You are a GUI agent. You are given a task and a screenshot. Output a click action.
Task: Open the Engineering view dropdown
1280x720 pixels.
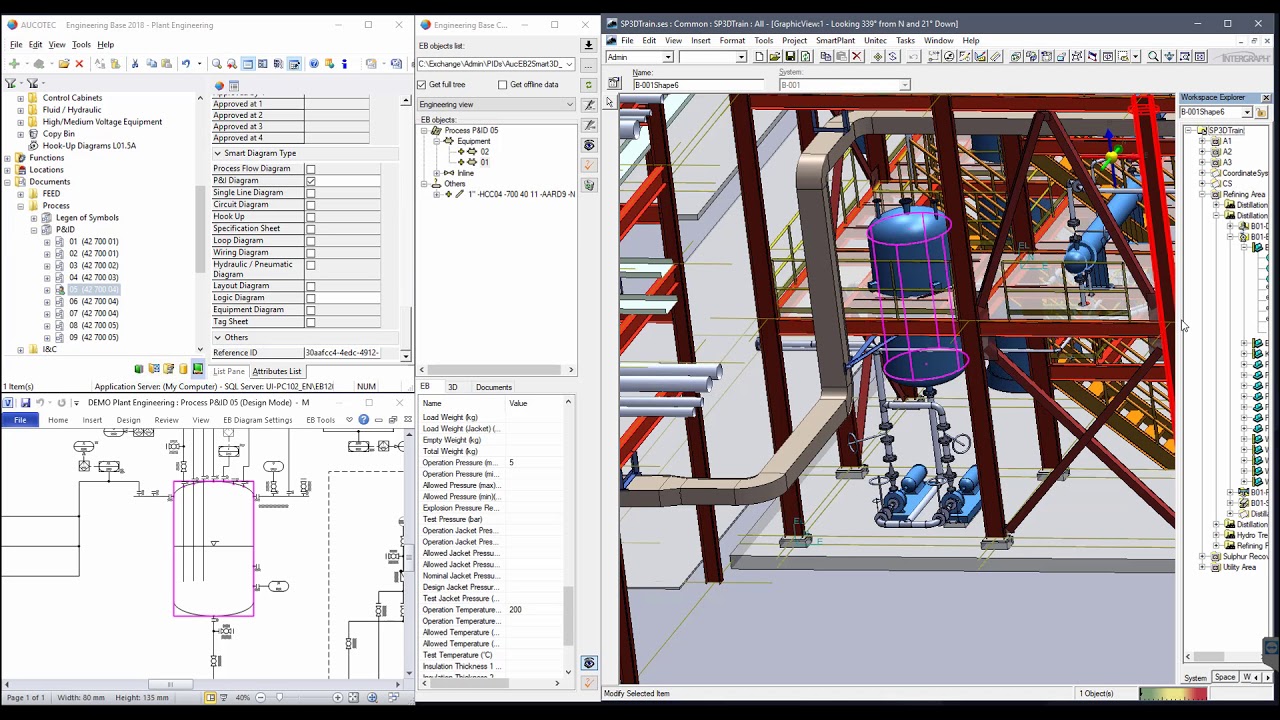(x=570, y=105)
